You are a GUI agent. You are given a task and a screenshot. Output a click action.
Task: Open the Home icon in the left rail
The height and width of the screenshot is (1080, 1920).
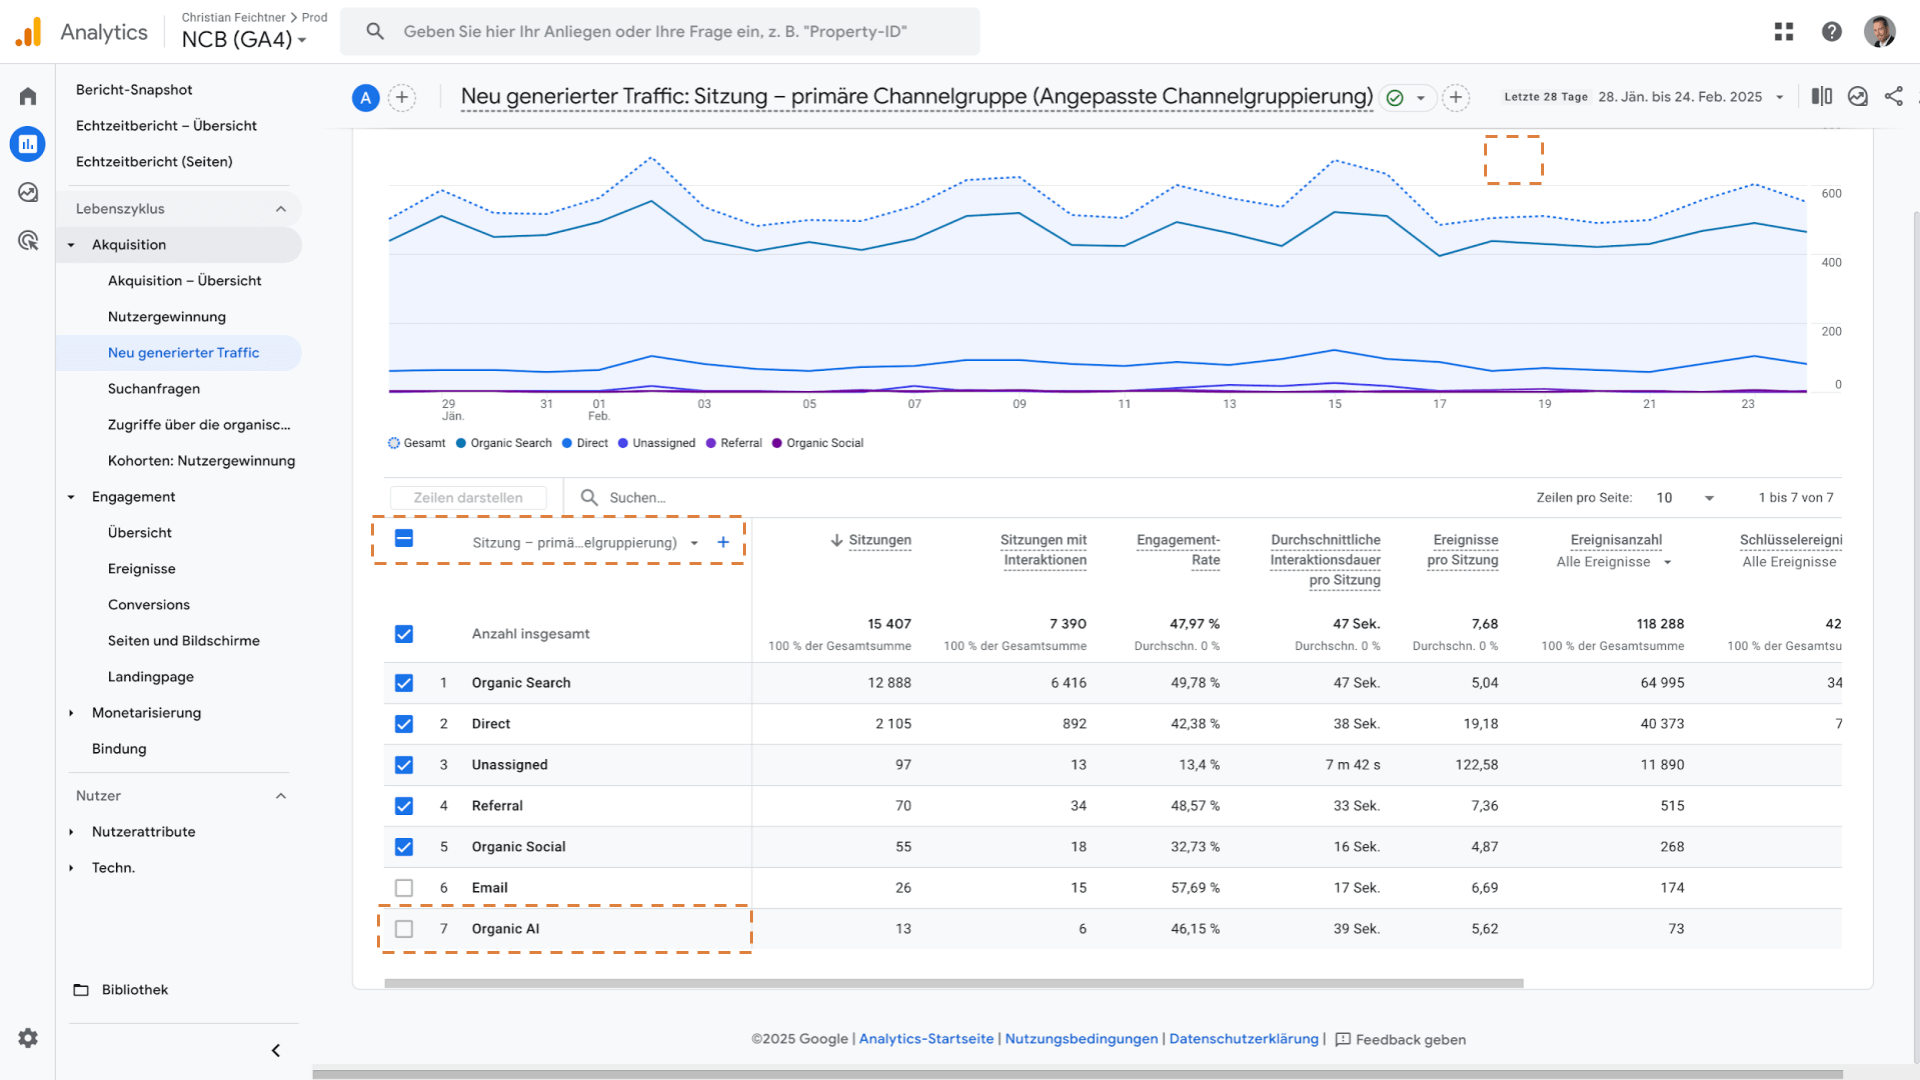click(x=28, y=97)
